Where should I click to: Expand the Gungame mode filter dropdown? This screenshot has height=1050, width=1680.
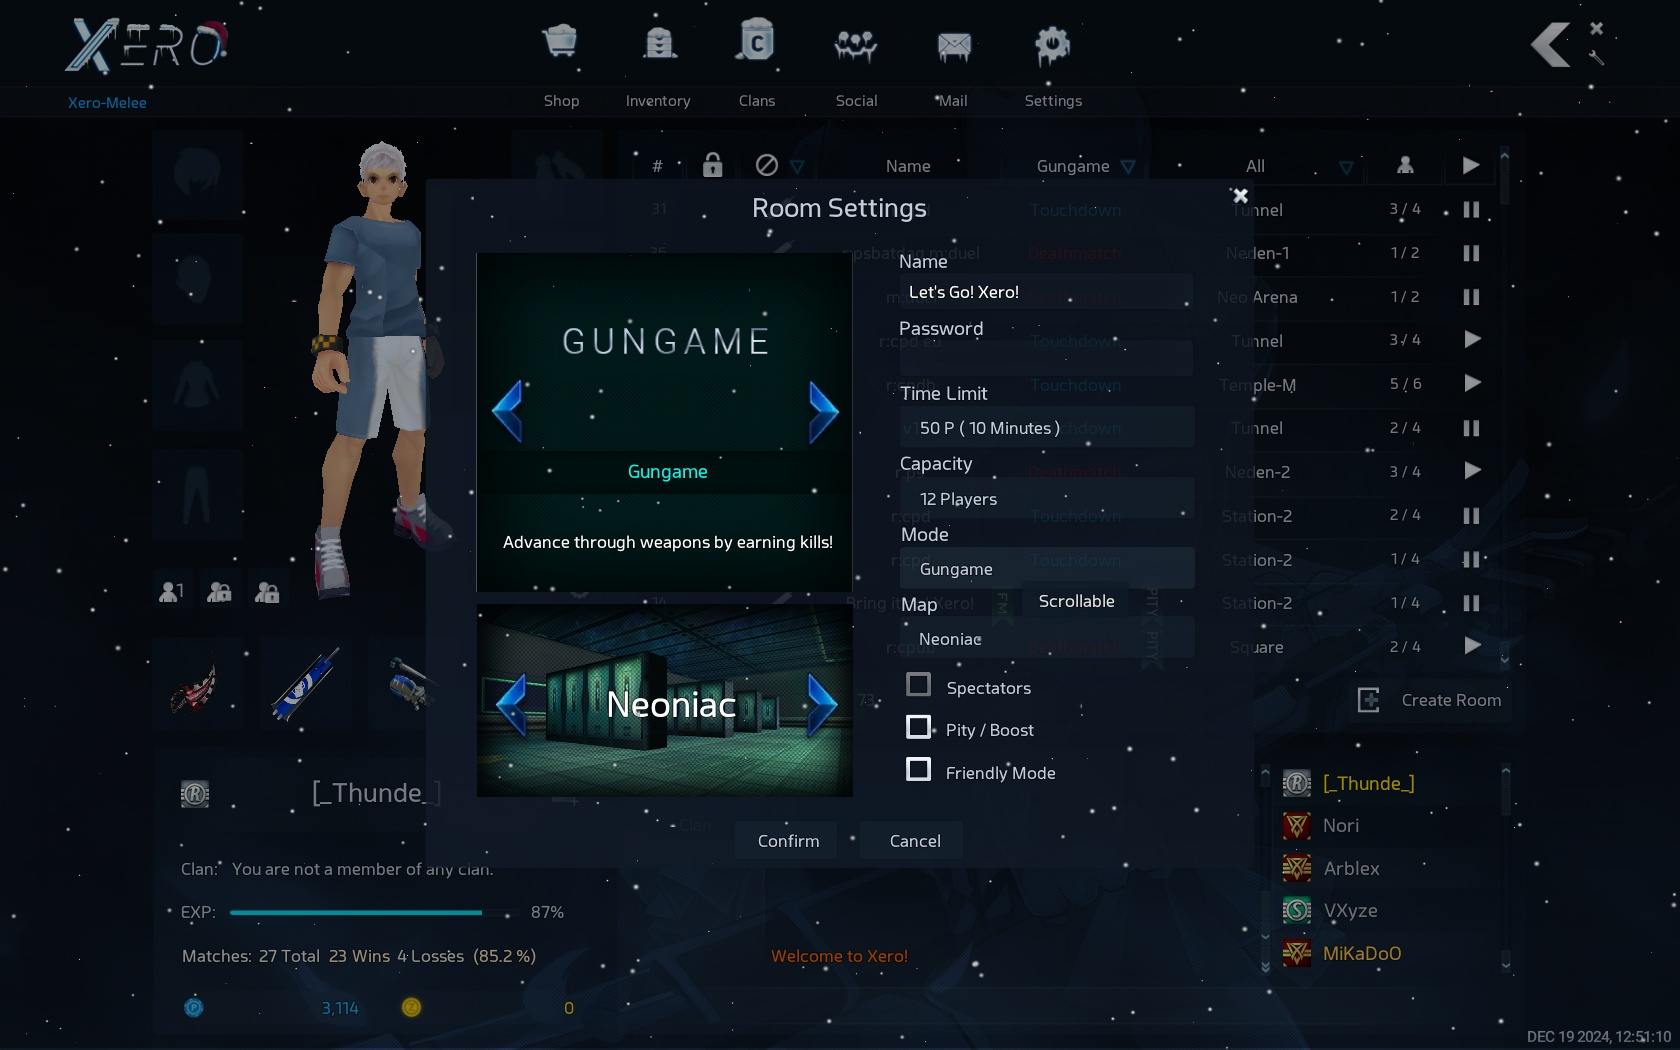pos(1128,167)
